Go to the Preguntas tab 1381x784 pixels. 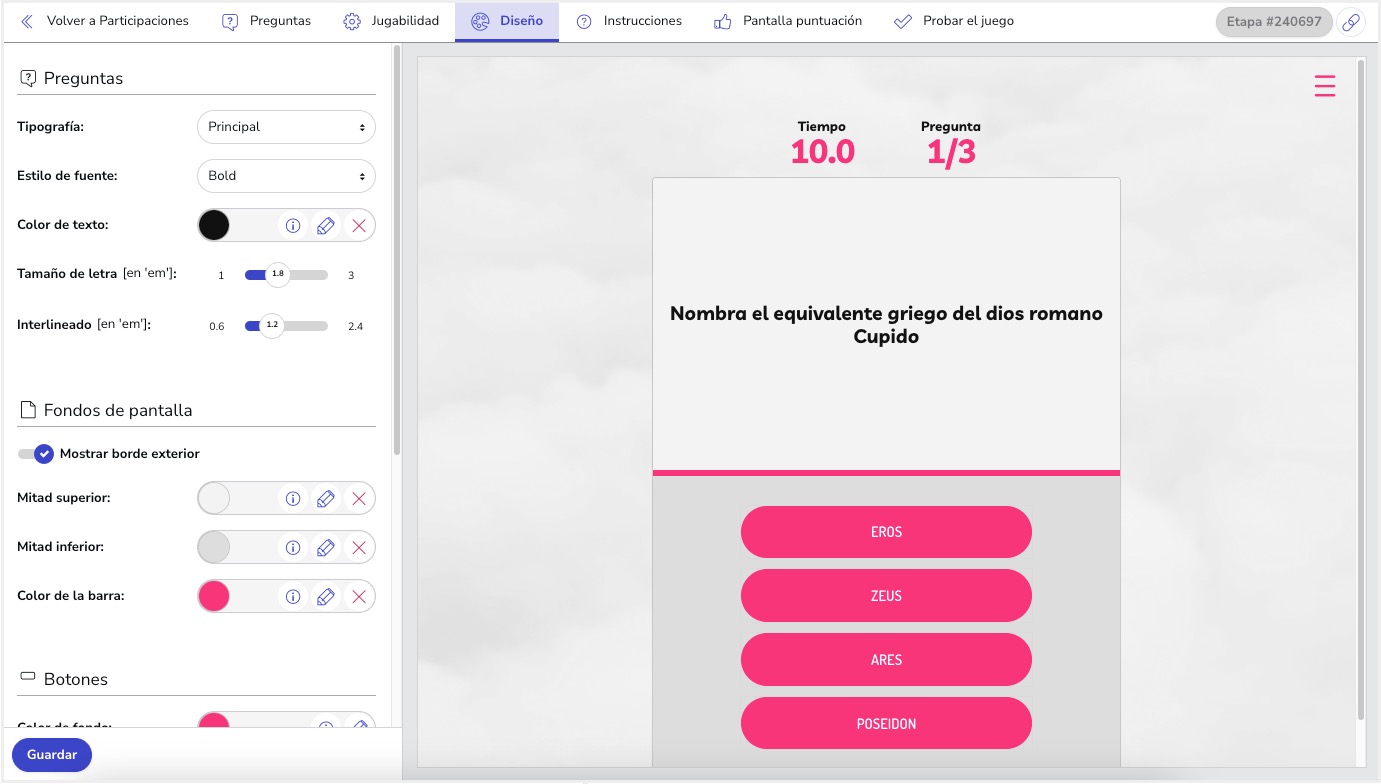click(266, 21)
